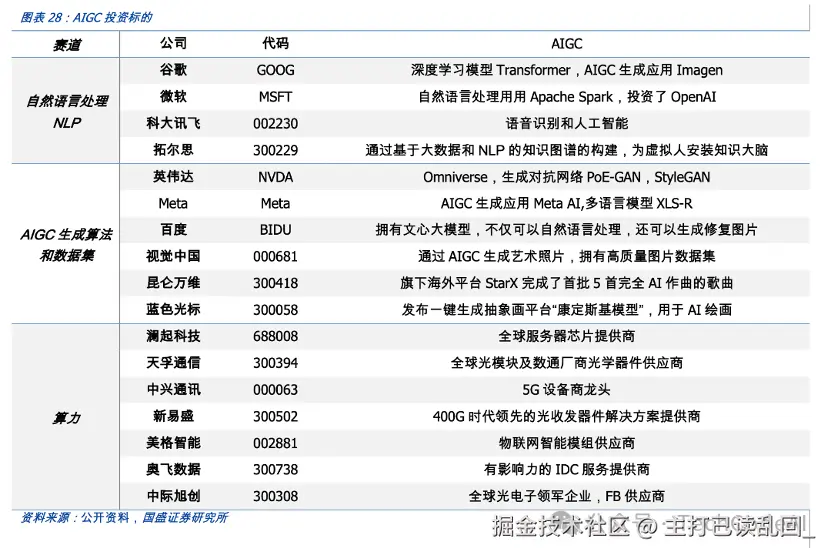The height and width of the screenshot is (556, 832).
Task: Click description about IDC 服务提供商
Action: (x=567, y=470)
